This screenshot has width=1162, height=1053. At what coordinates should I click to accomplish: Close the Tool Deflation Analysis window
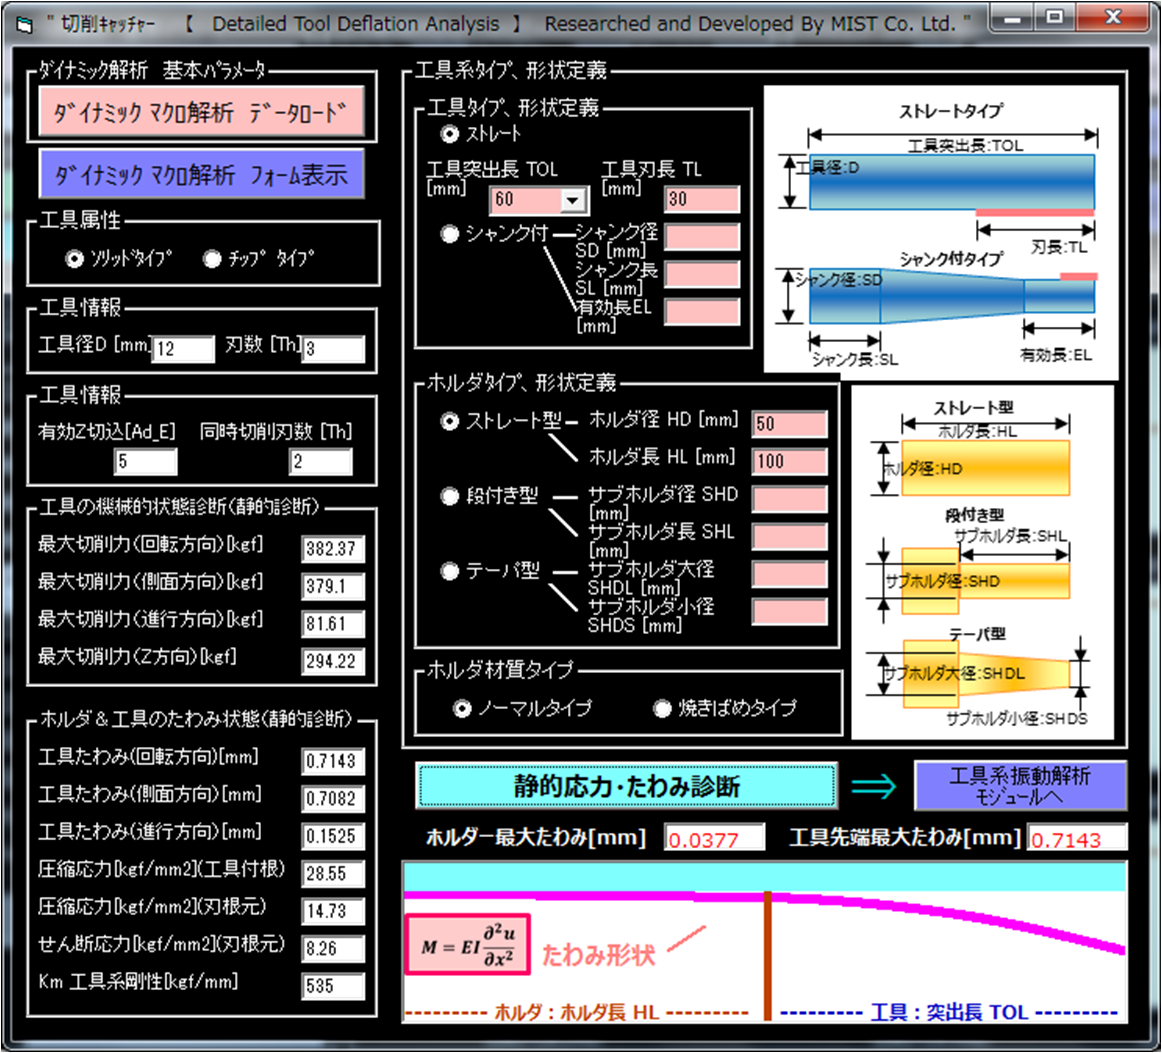click(x=1112, y=18)
